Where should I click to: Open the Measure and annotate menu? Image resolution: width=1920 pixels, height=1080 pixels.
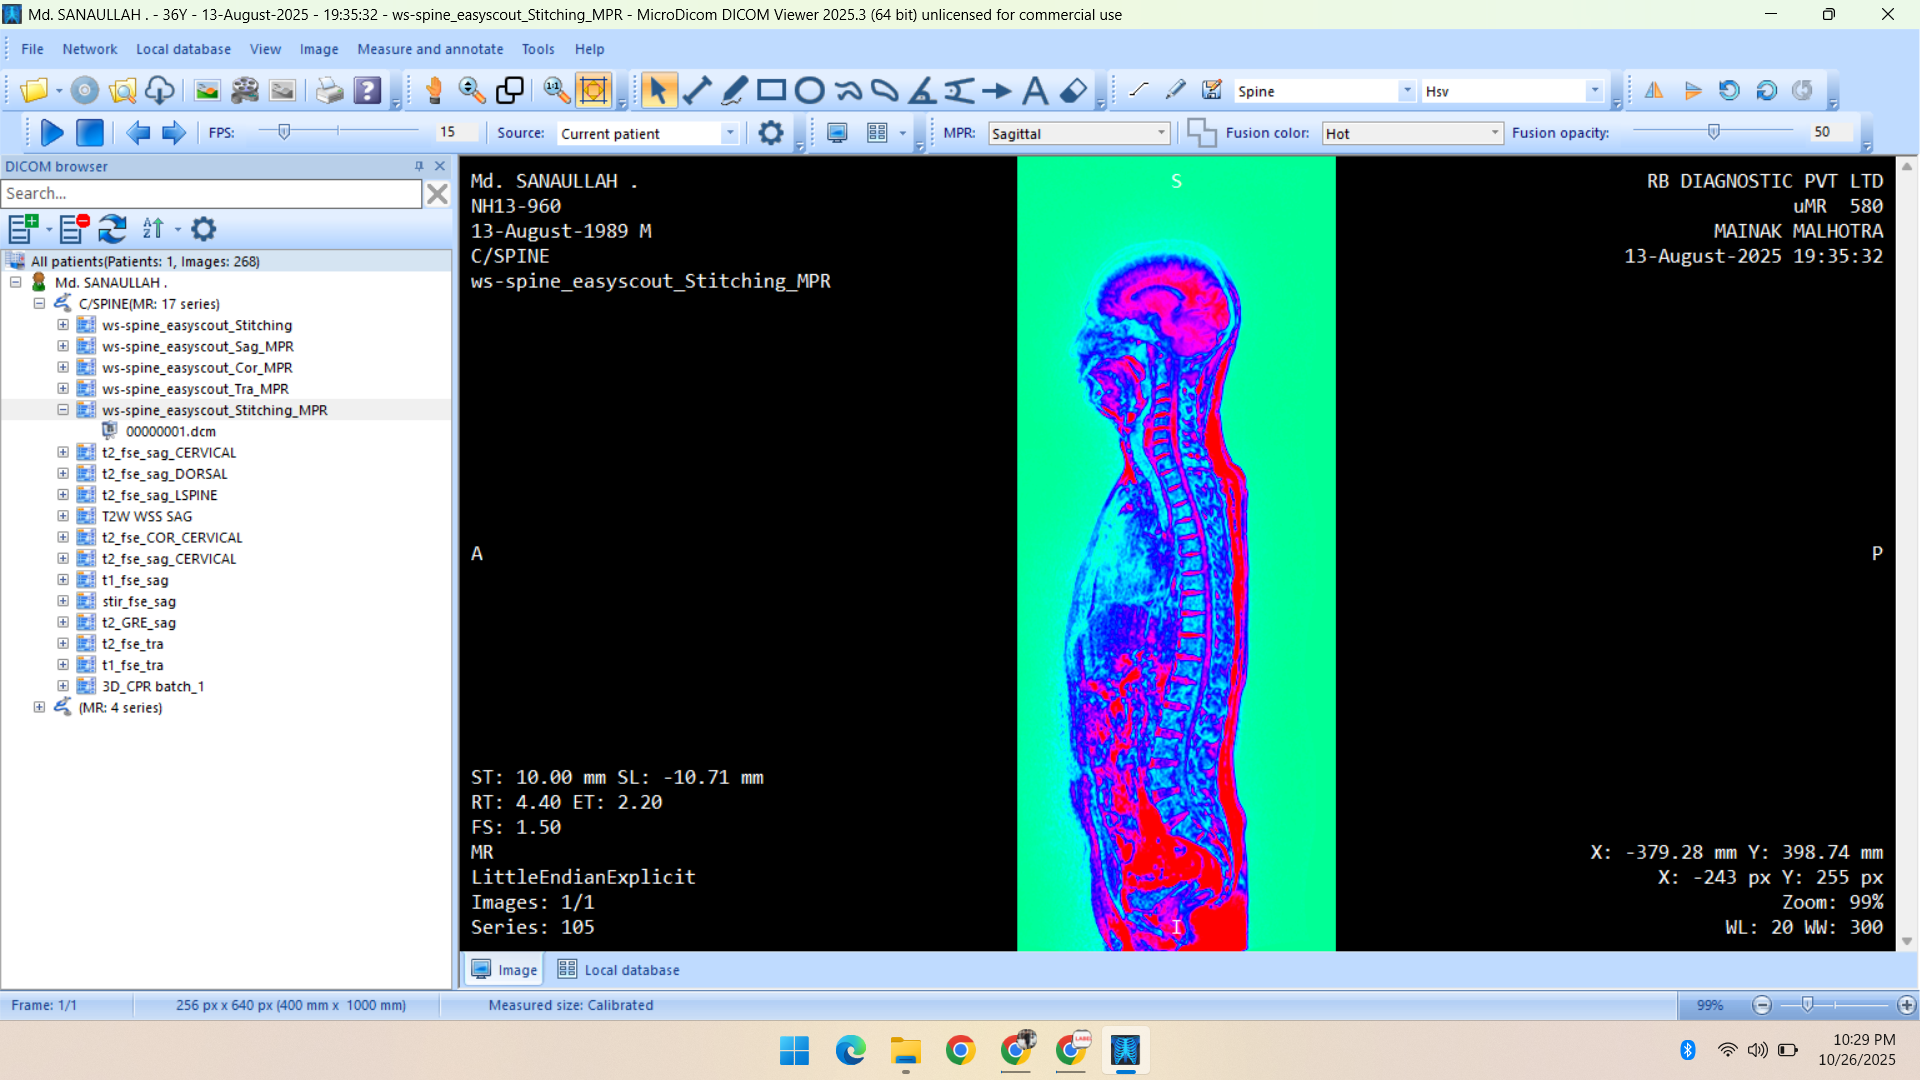click(430, 49)
